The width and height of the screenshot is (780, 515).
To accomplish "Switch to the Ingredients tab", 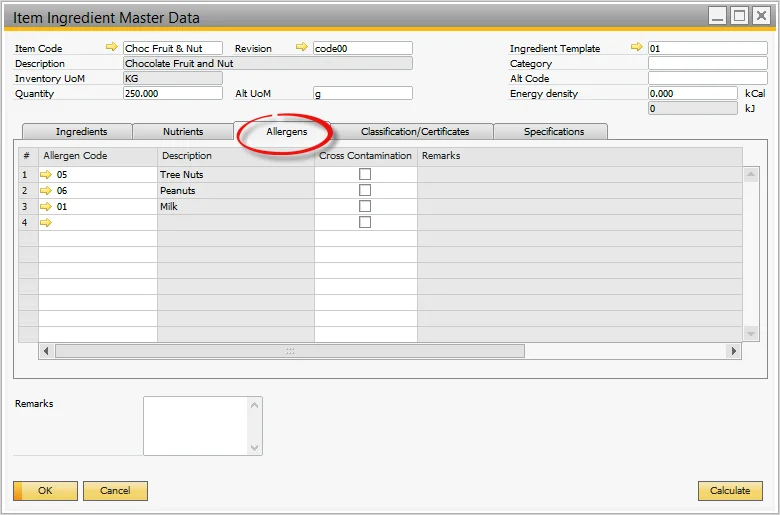I will [78, 132].
